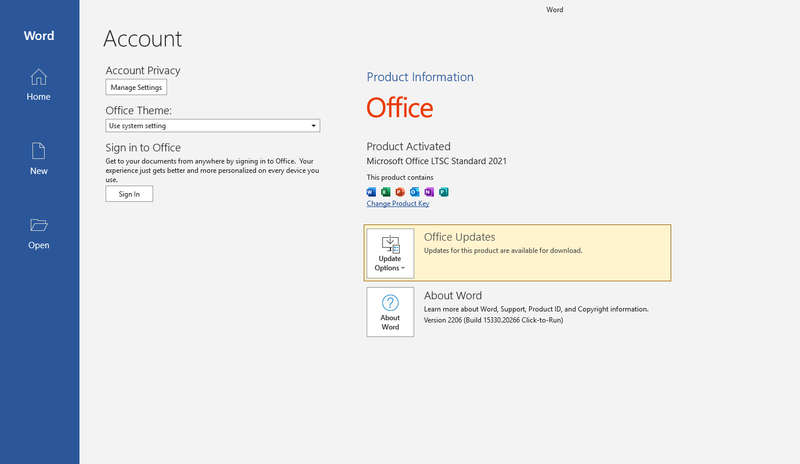Click the 'Product Activated' text

coord(409,146)
